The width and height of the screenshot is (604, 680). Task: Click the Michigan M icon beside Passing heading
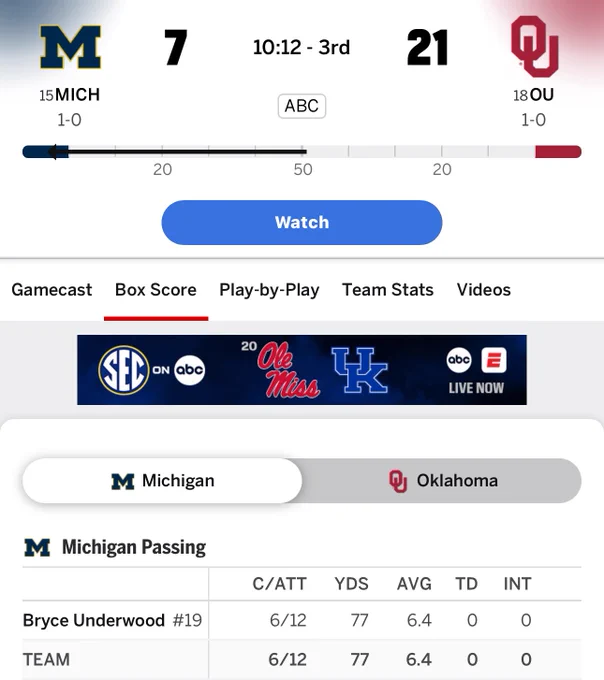tap(37, 547)
